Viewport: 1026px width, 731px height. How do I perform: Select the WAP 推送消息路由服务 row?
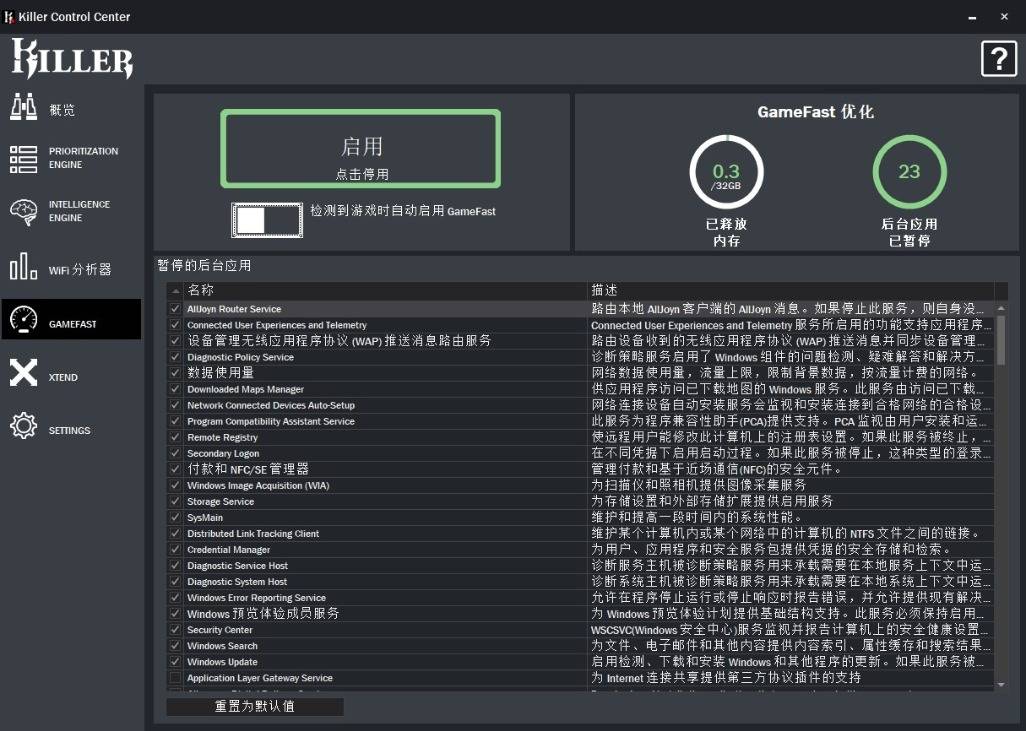(580, 341)
